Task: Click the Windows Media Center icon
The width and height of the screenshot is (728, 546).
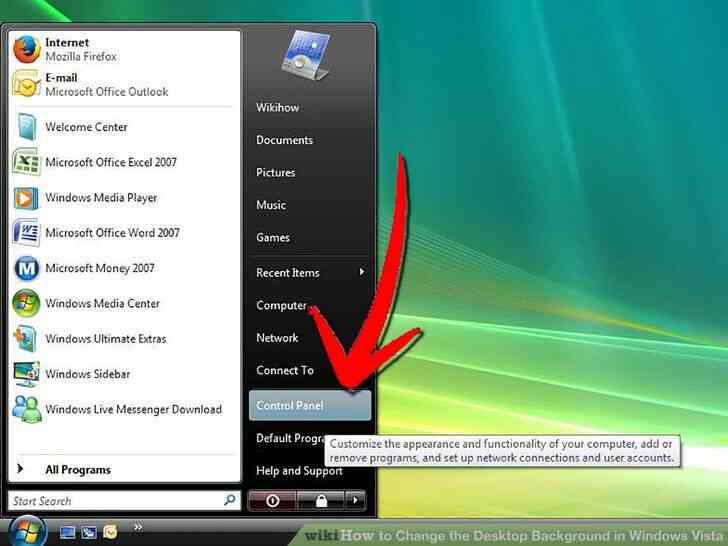Action: coord(26,303)
